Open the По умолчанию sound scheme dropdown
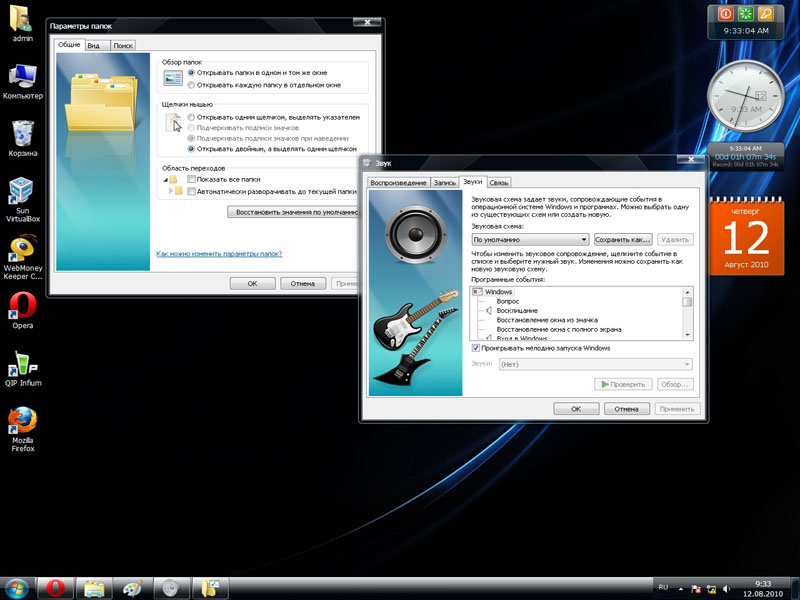 click(x=530, y=239)
